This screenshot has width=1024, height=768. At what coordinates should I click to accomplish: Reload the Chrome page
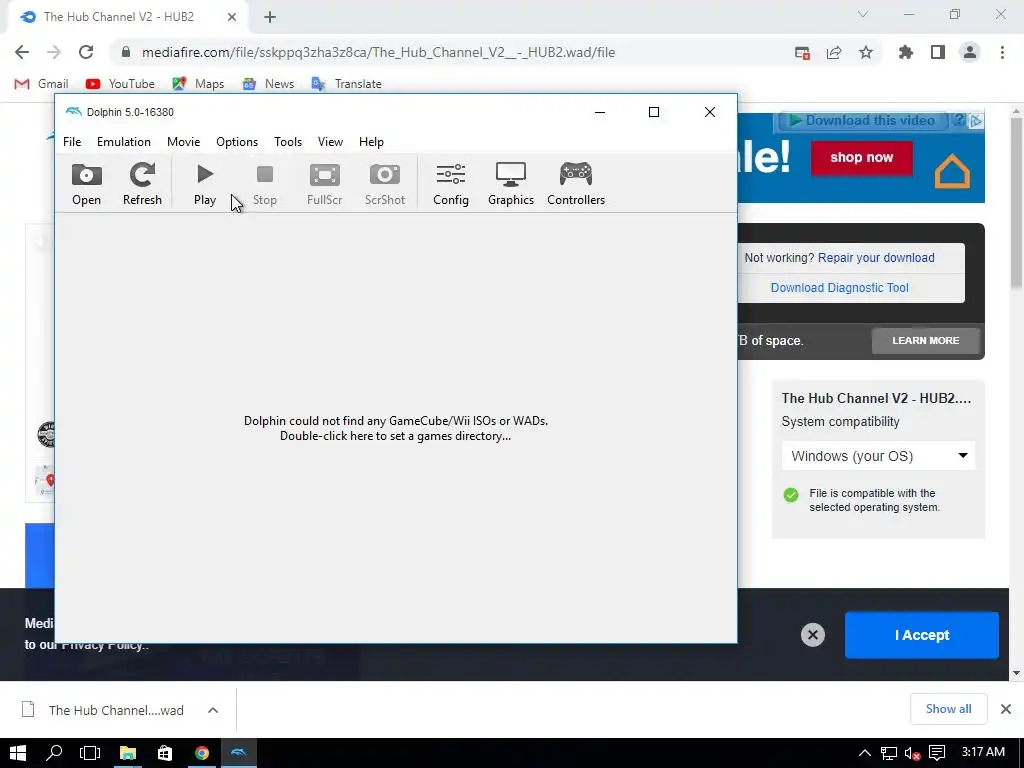tap(86, 52)
